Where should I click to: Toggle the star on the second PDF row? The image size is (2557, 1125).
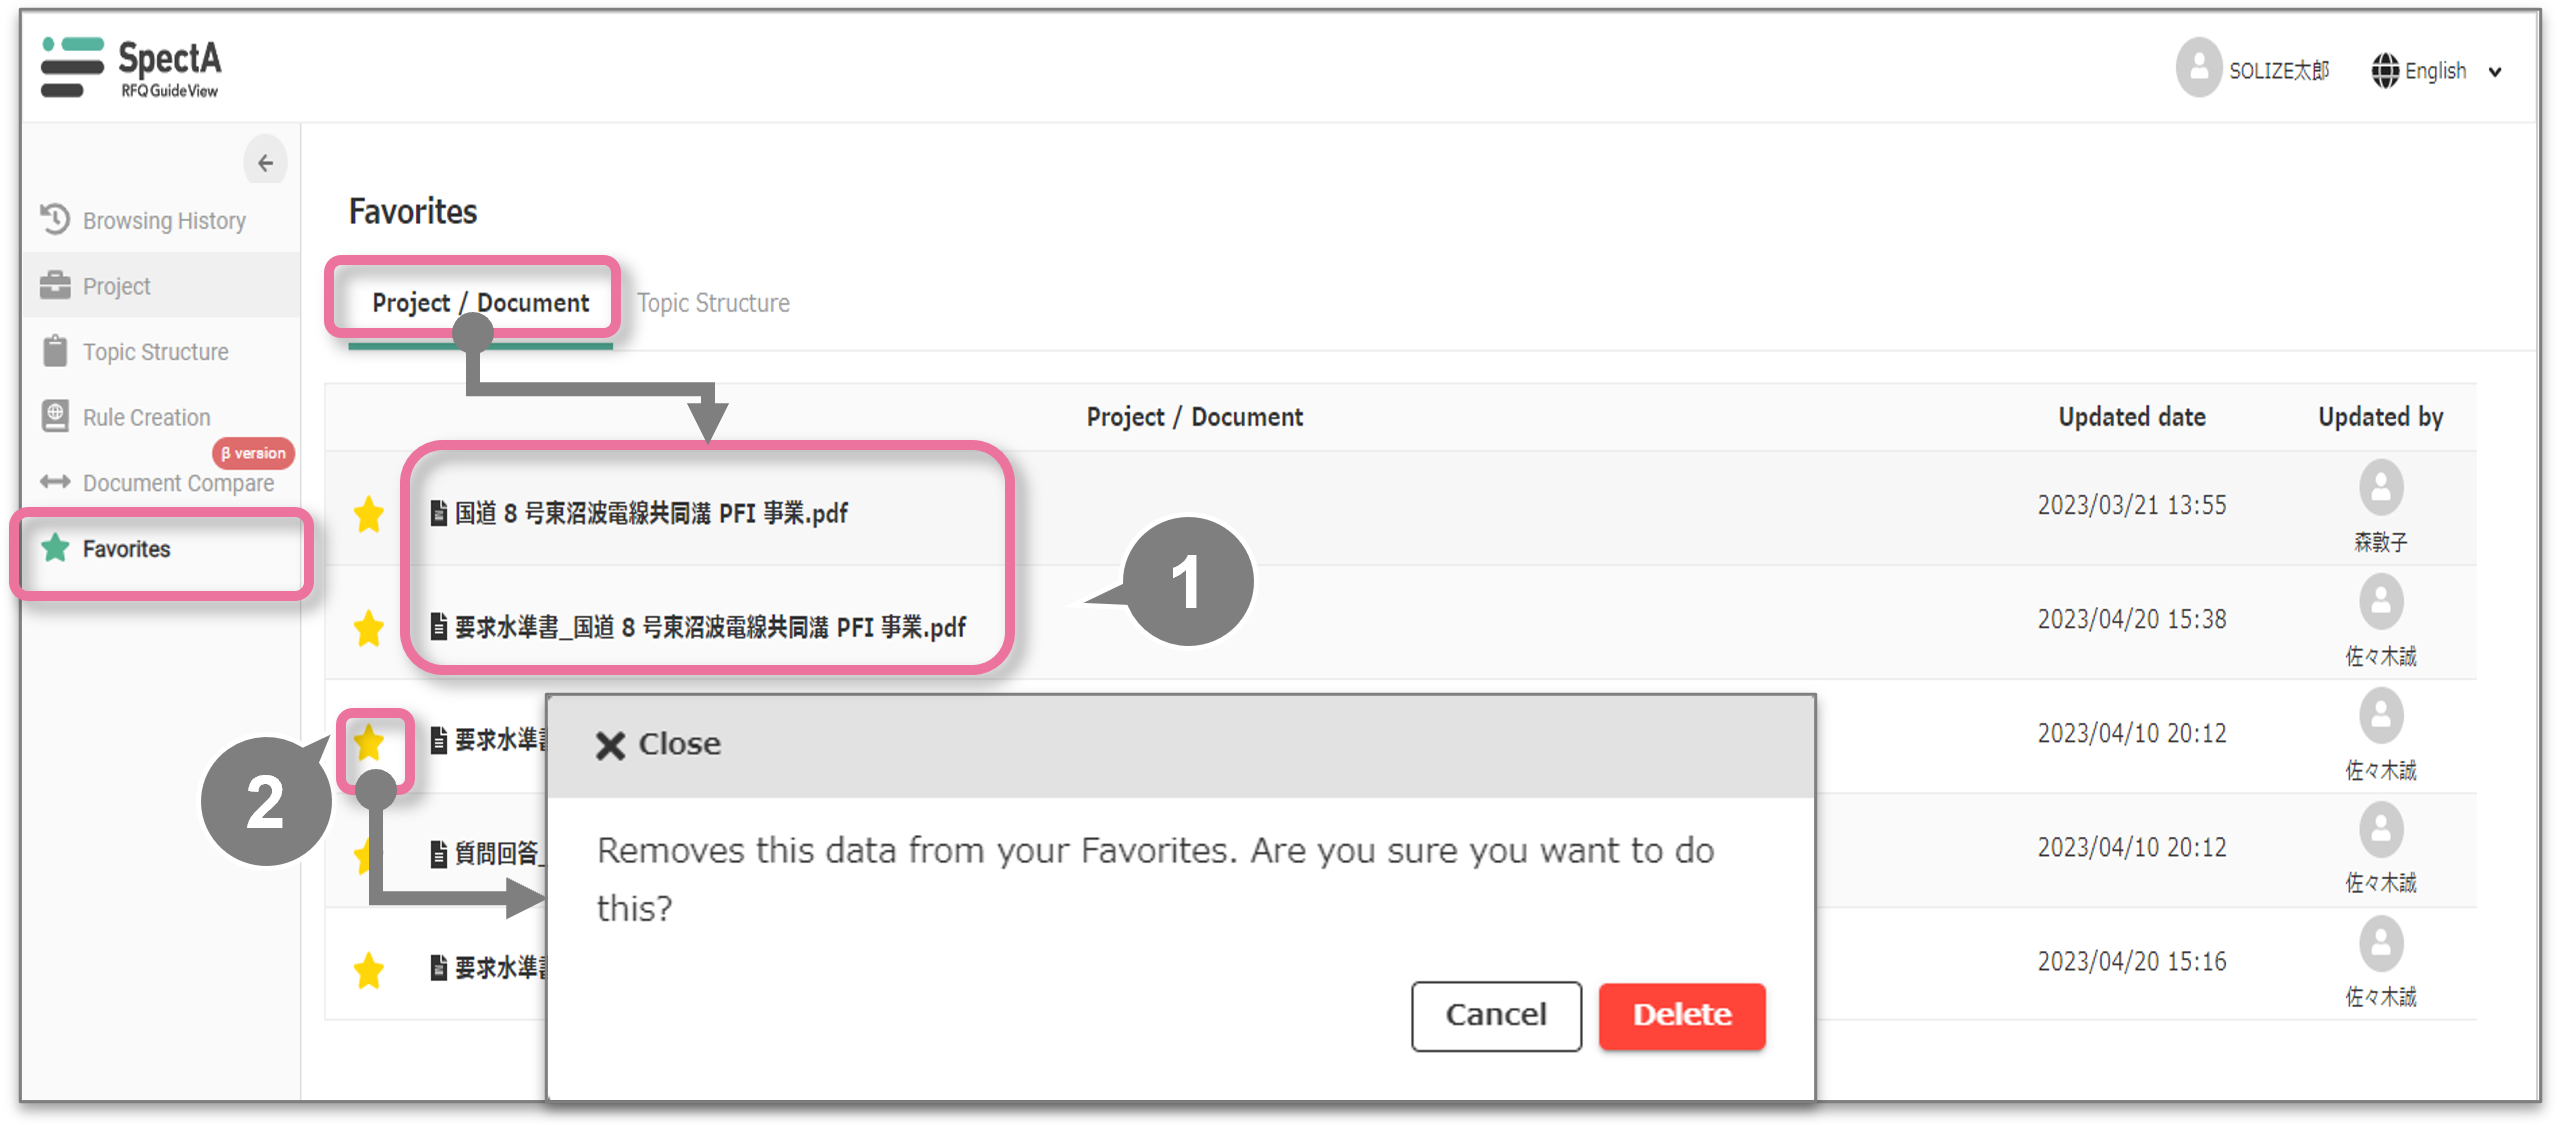point(369,628)
